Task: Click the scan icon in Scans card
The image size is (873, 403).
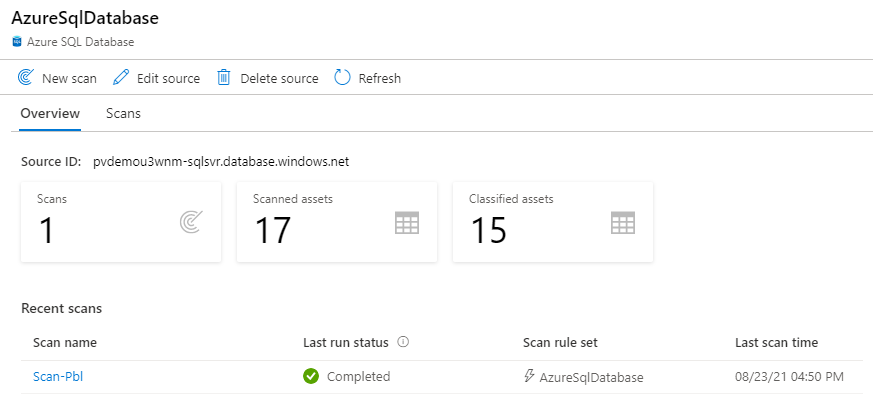Action: click(x=191, y=223)
